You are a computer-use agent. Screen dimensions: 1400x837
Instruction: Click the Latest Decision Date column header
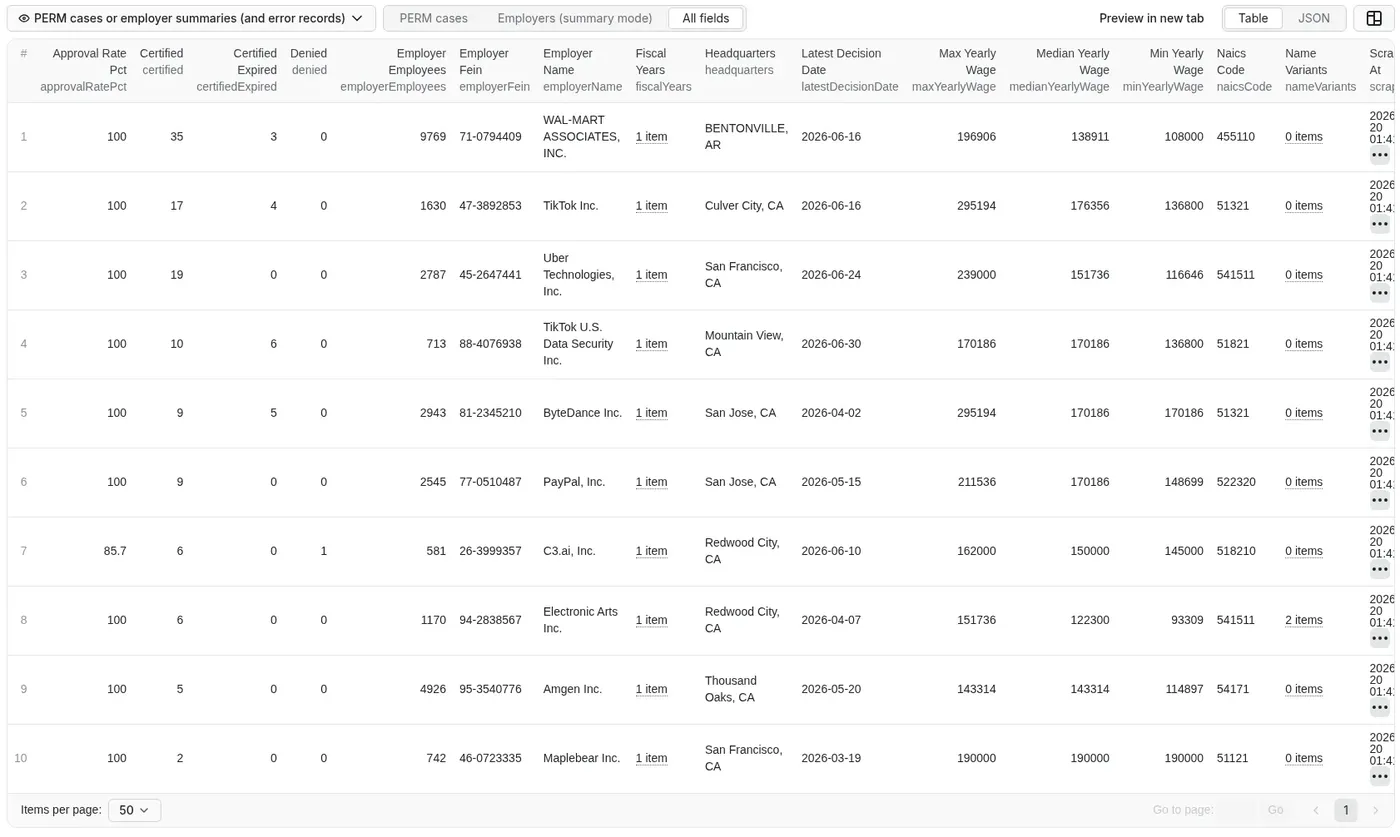[849, 70]
